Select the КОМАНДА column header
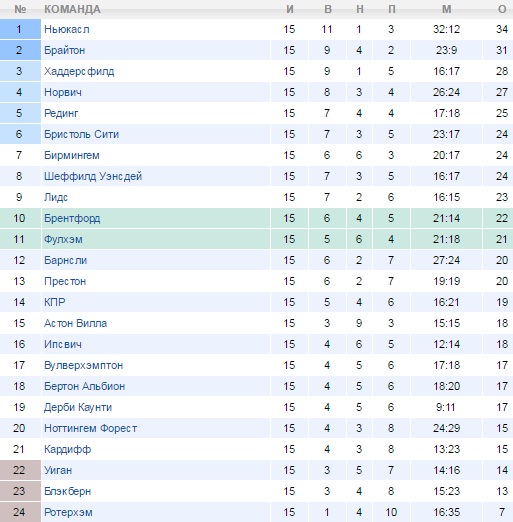513x522 pixels. (72, 9)
